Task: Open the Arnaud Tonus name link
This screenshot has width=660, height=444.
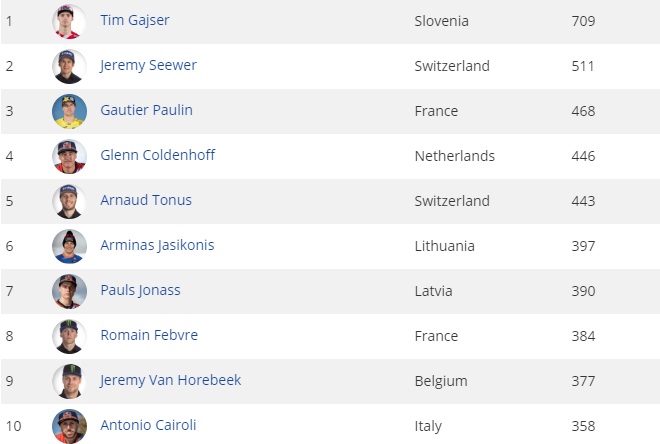Action: click(x=146, y=200)
